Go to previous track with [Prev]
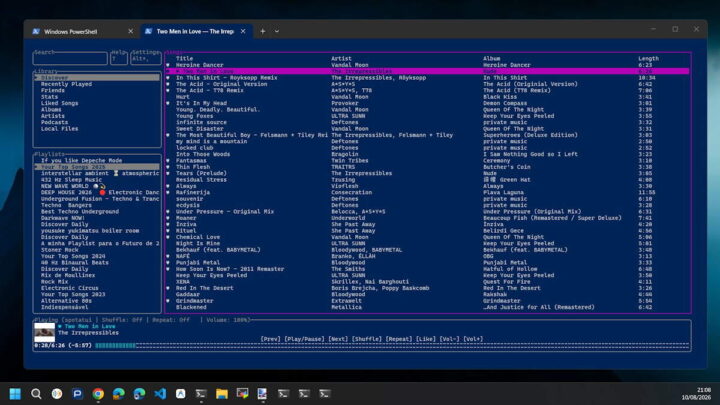This screenshot has width=720, height=405. tap(270, 339)
